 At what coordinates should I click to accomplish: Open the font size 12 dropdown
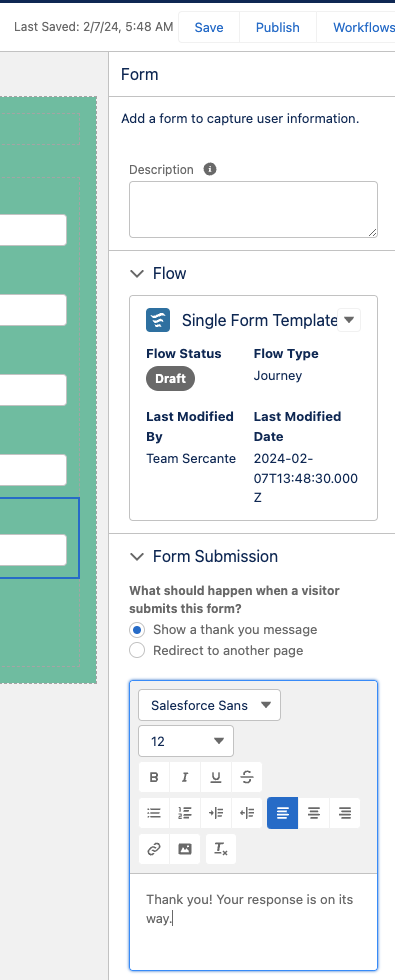point(186,741)
